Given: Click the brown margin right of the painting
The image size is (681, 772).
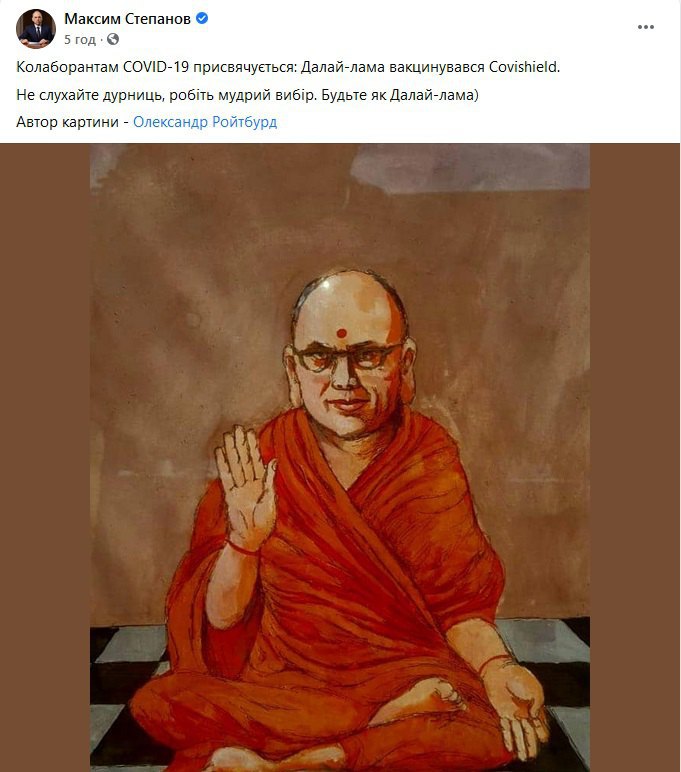Looking at the screenshot, I should click(635, 457).
